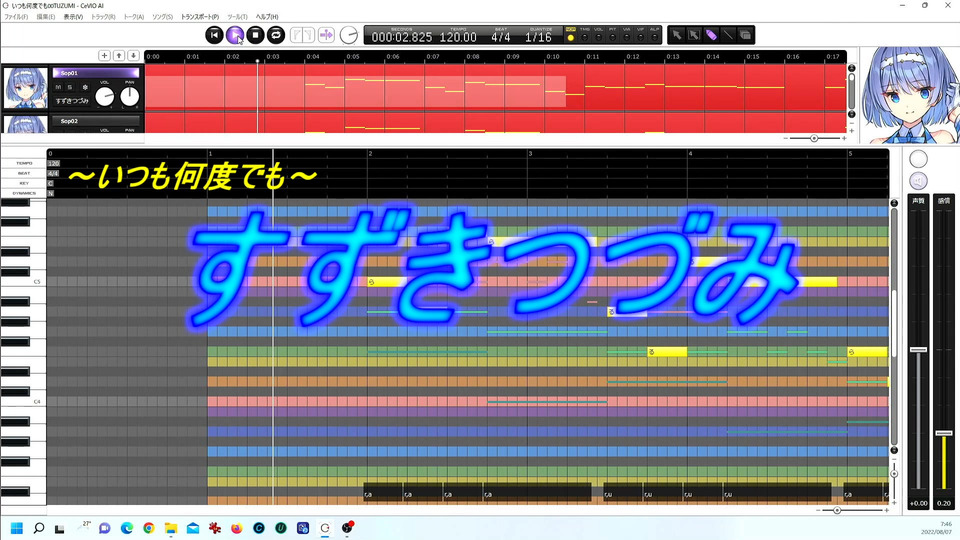Select the TMG parameter mode button
The image size is (960, 540).
pyautogui.click(x=585, y=37)
